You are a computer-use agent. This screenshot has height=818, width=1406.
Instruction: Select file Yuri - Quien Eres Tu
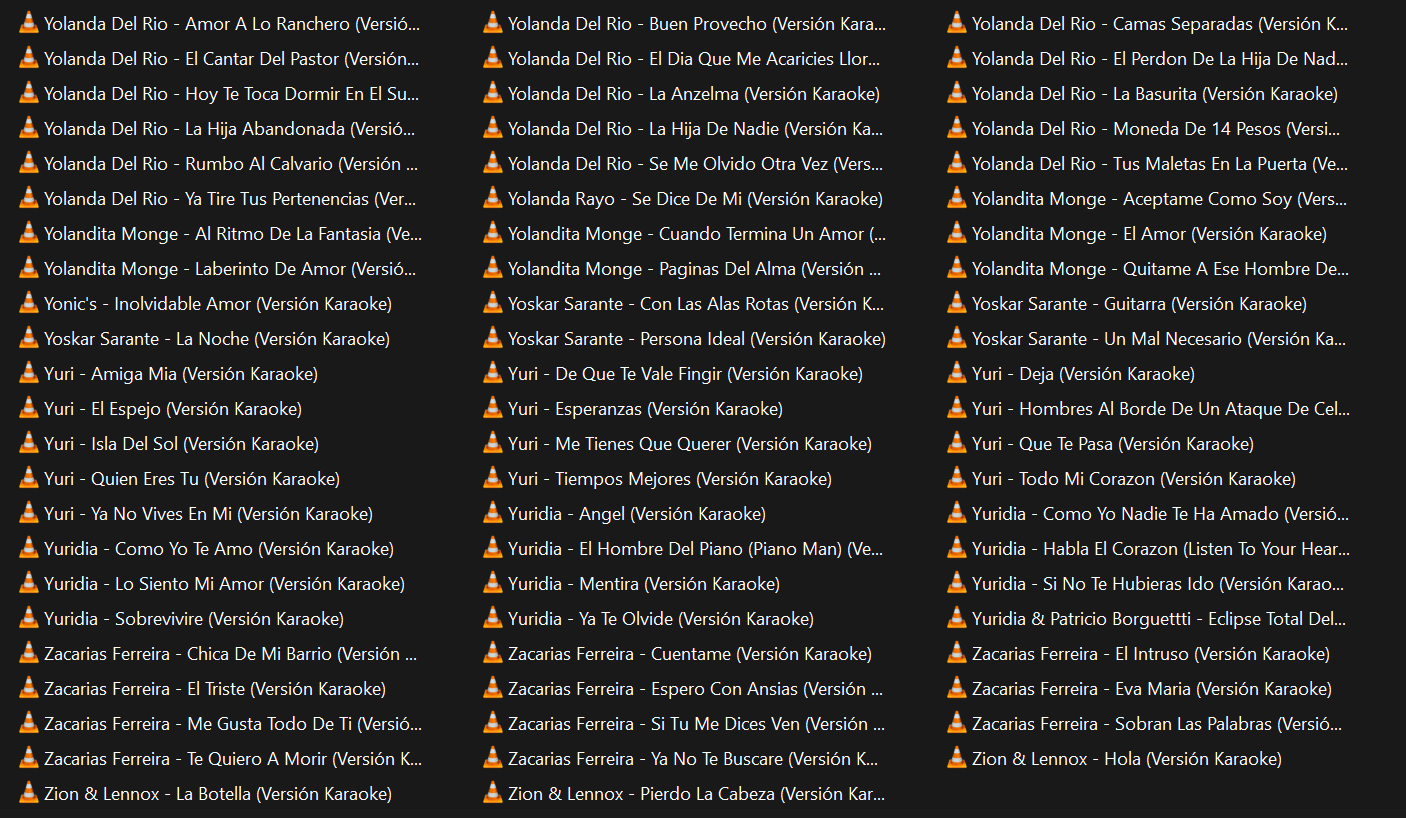coord(180,478)
